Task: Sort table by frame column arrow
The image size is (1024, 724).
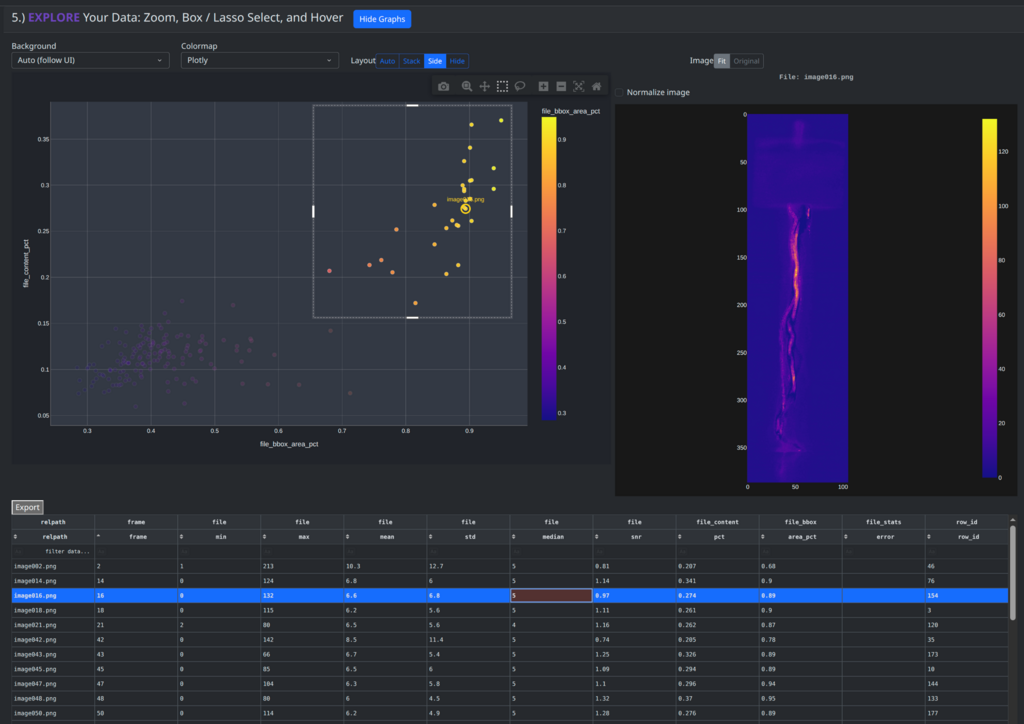Action: coord(99,537)
